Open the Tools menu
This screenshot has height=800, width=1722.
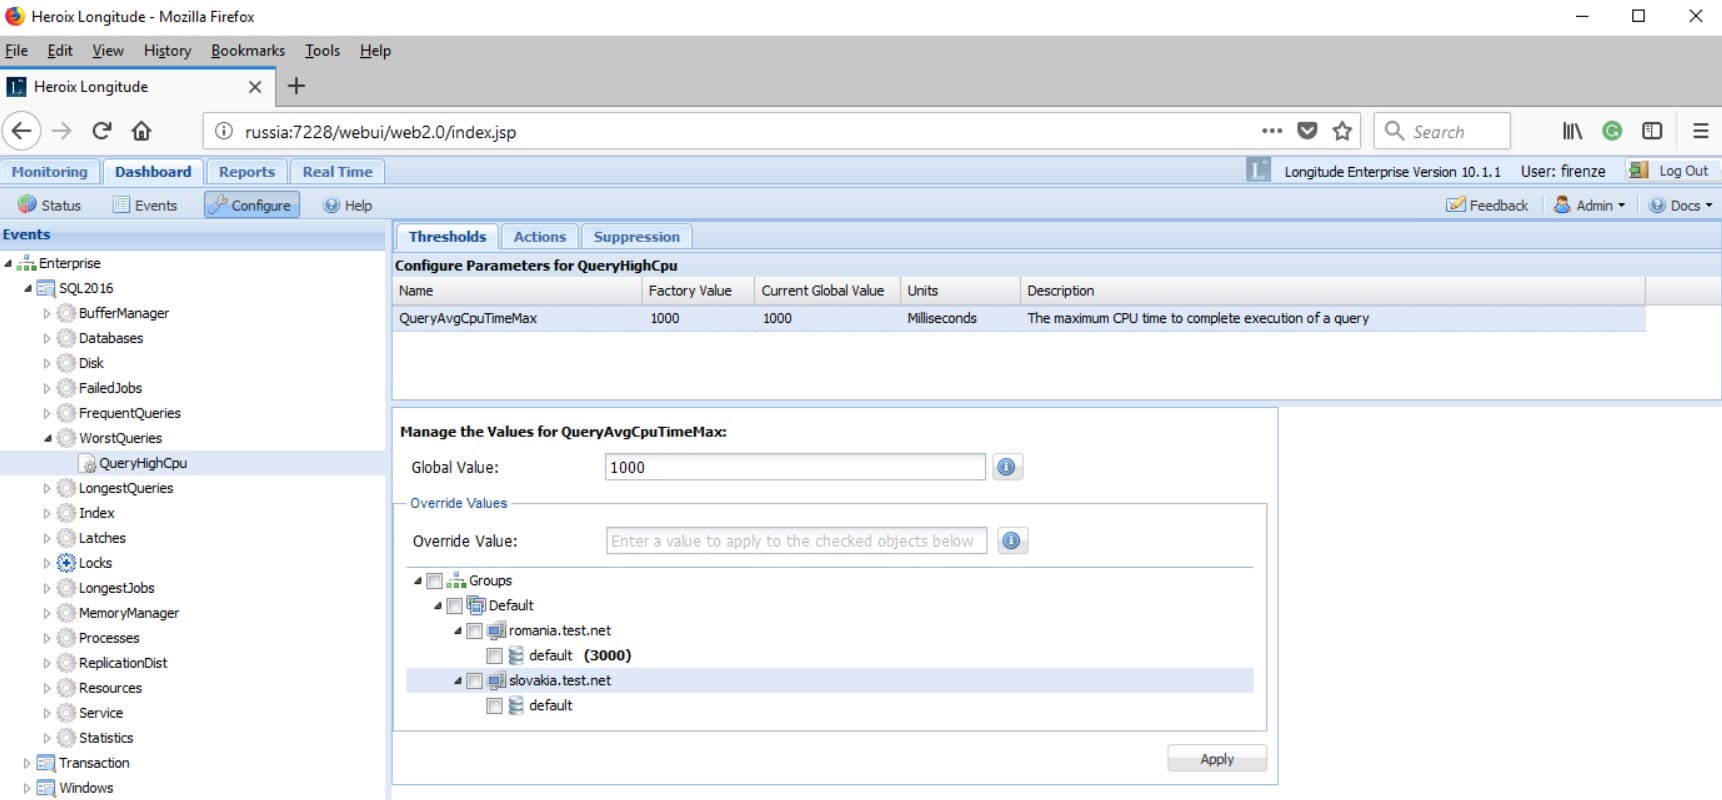tap(322, 51)
